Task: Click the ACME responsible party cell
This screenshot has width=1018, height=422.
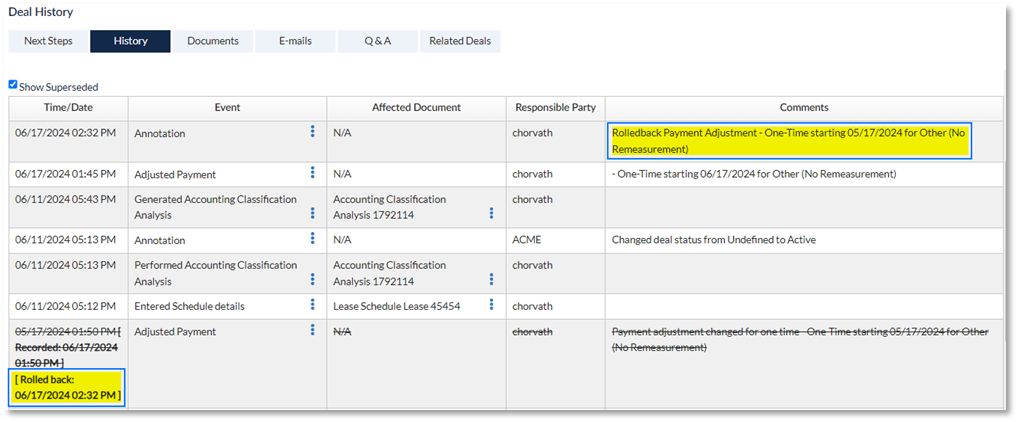Action: pyautogui.click(x=556, y=240)
